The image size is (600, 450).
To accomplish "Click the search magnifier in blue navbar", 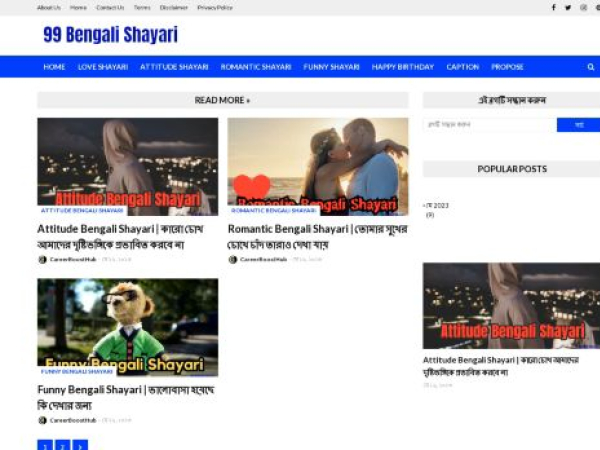I will tap(591, 67).
